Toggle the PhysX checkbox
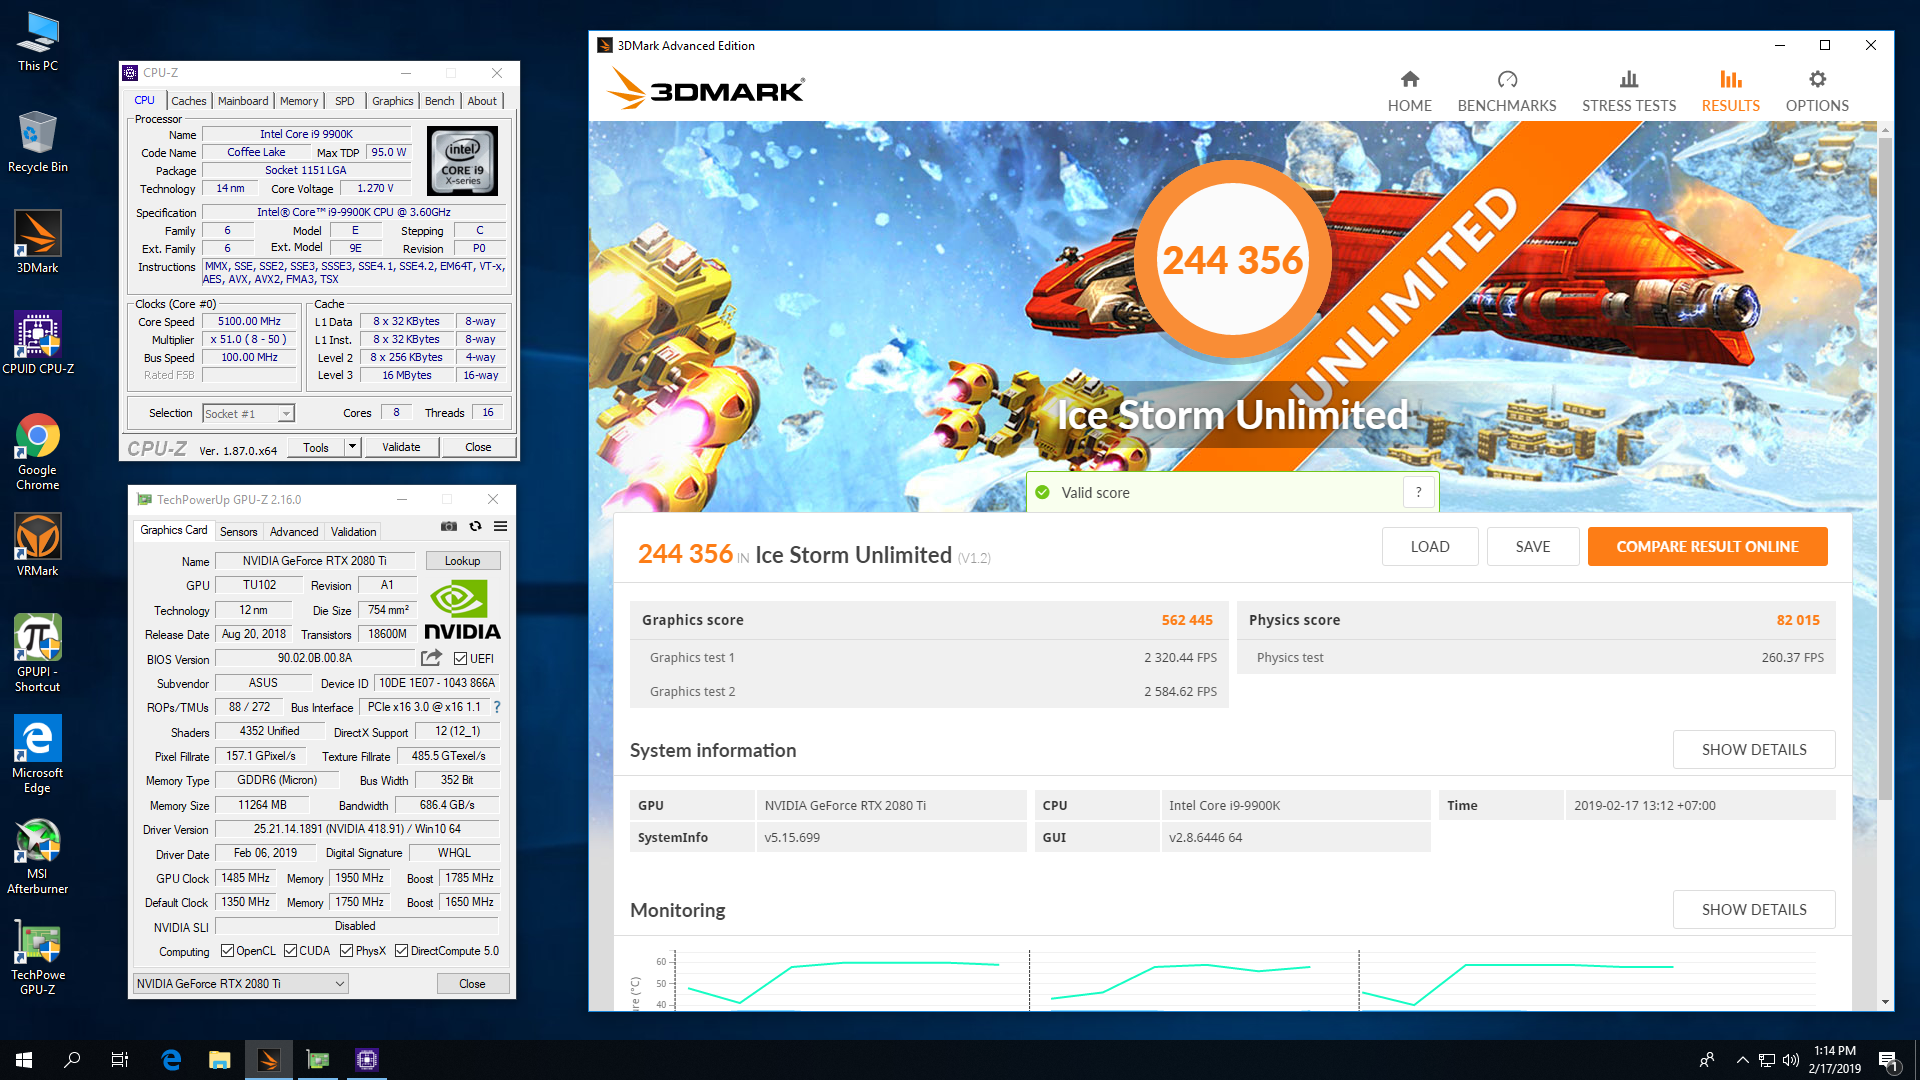1920x1080 pixels. [x=346, y=951]
